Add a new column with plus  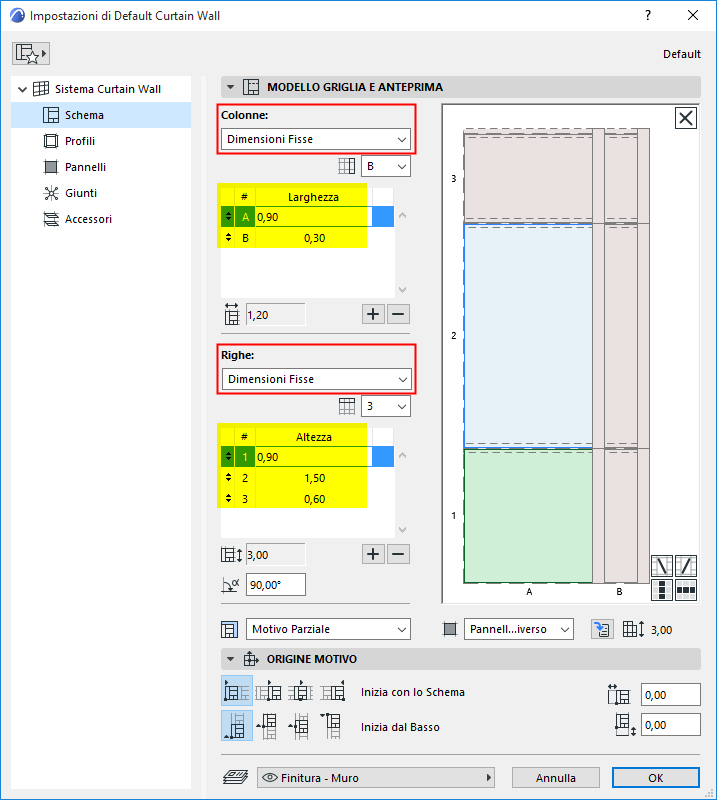373,314
